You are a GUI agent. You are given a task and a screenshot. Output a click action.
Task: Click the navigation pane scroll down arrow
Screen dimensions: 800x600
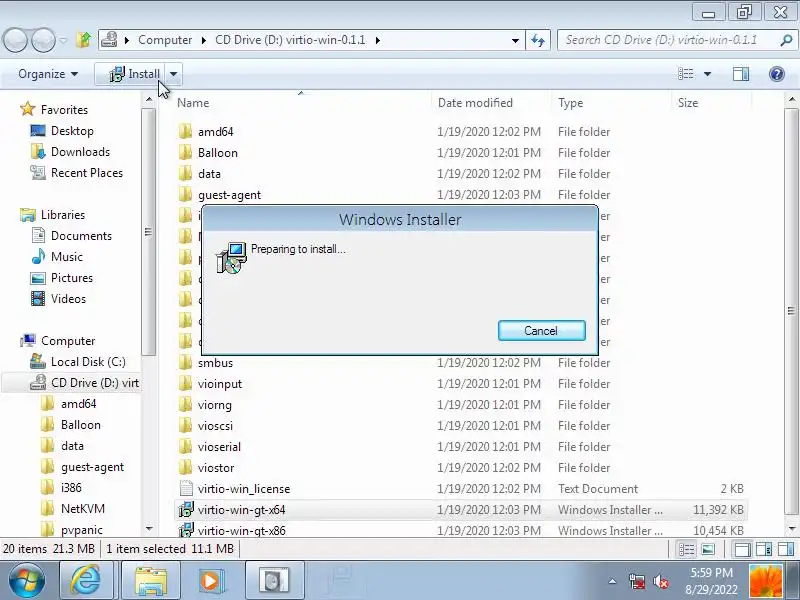pyautogui.click(x=149, y=529)
